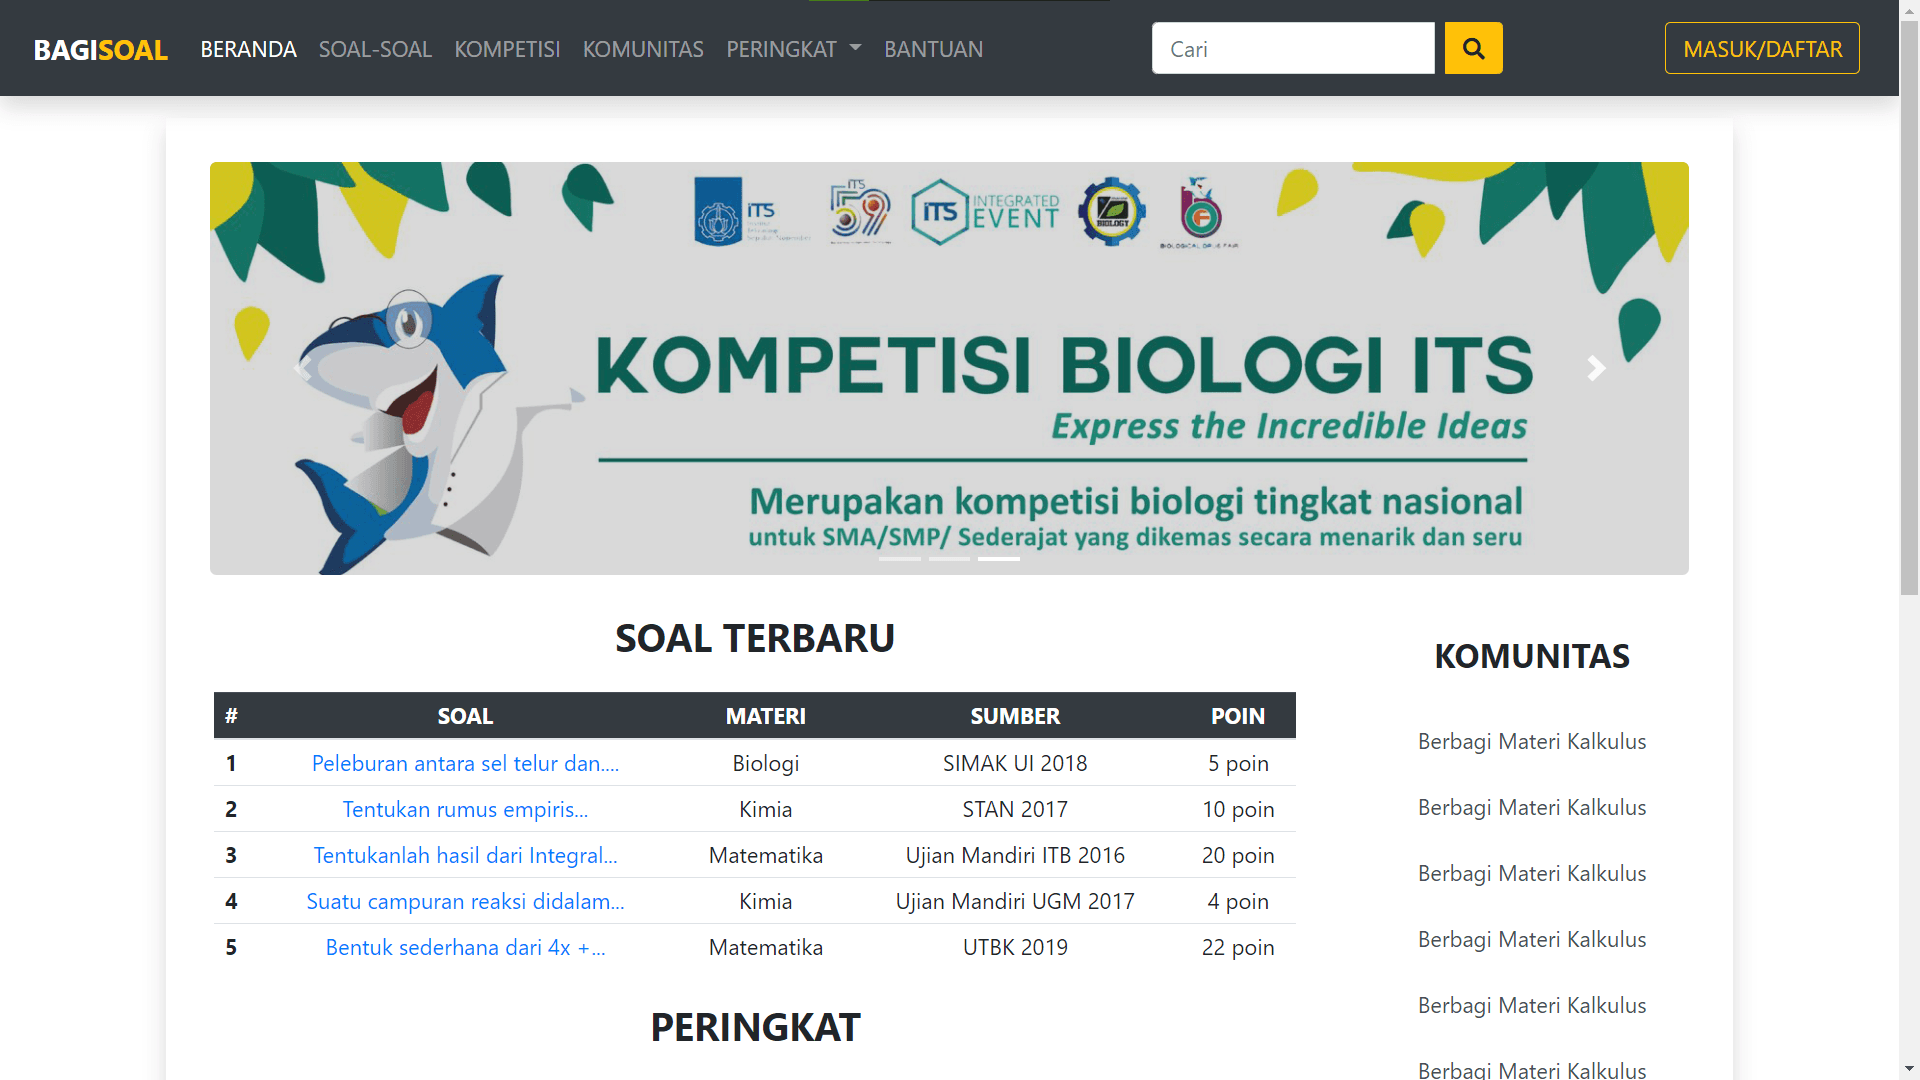Viewport: 1920px width, 1080px height.
Task: Open first Berbagi Materi Kalkulus community link
Action: (1531, 741)
